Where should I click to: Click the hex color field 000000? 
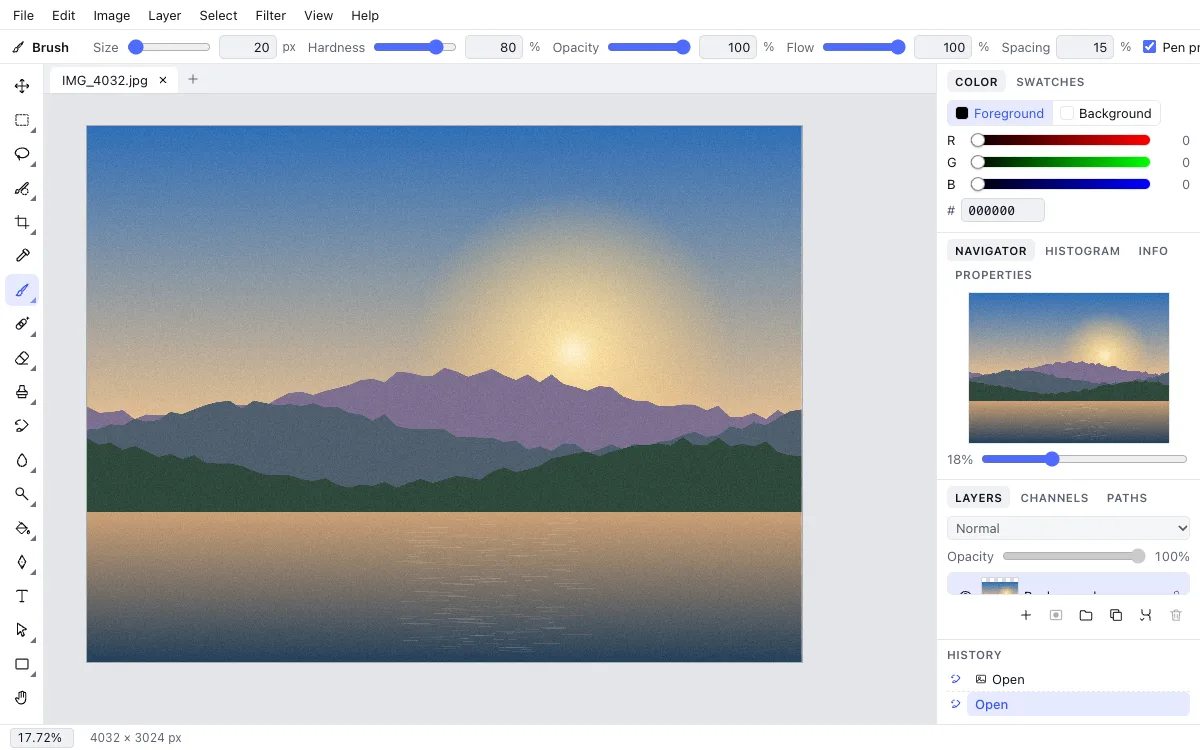coord(1003,210)
